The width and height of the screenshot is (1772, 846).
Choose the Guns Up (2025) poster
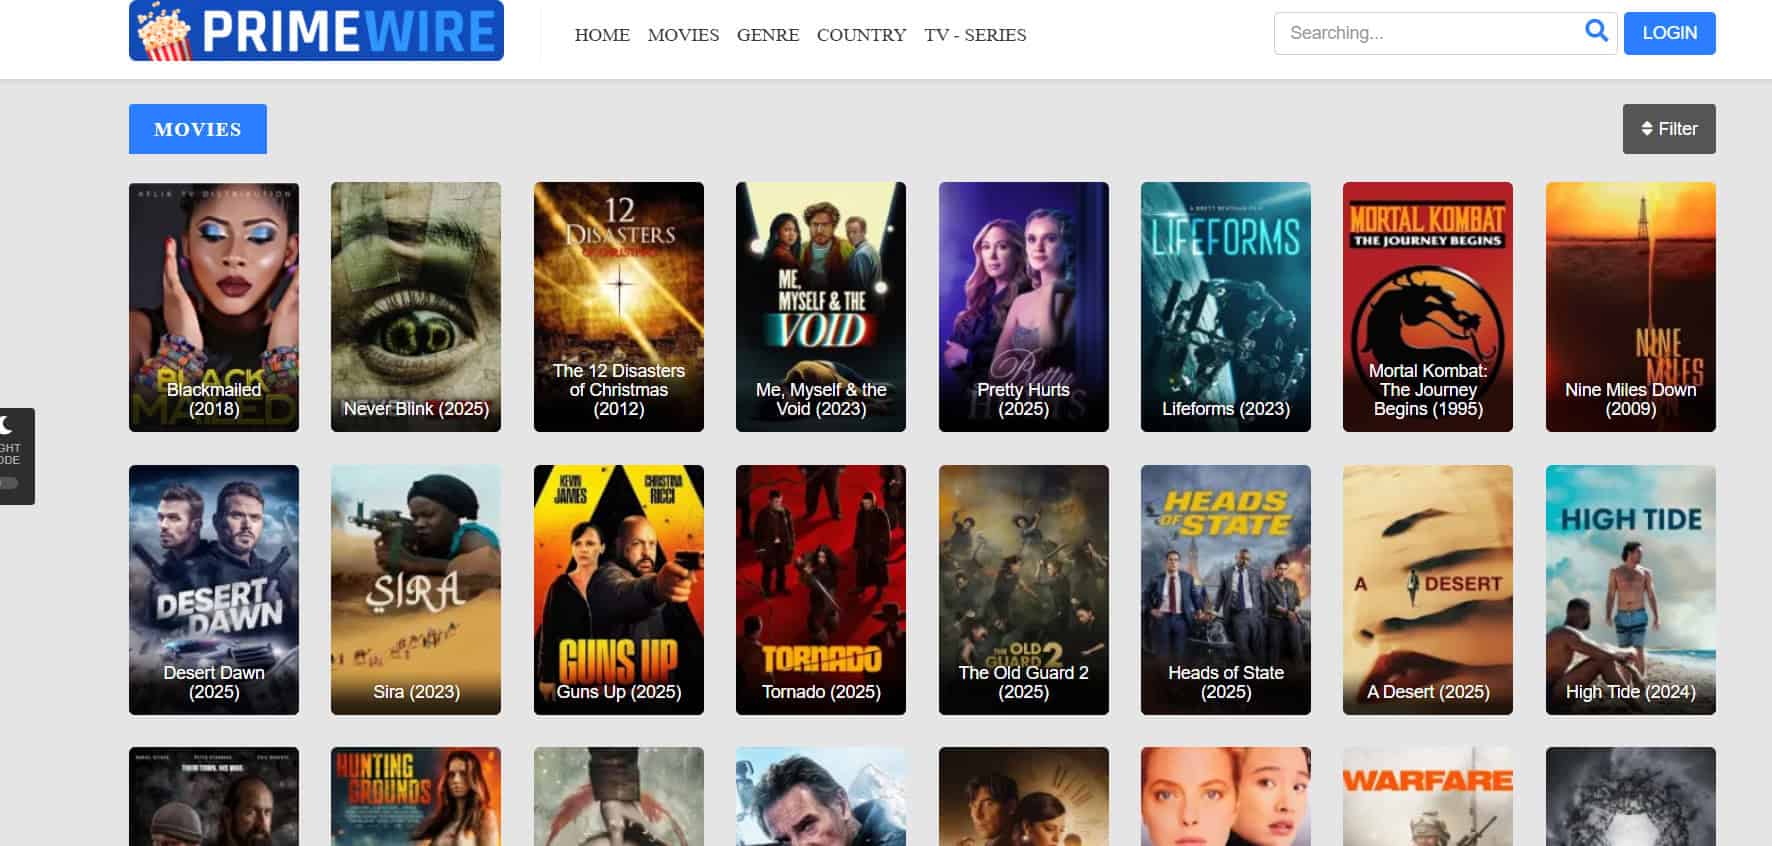click(x=618, y=590)
